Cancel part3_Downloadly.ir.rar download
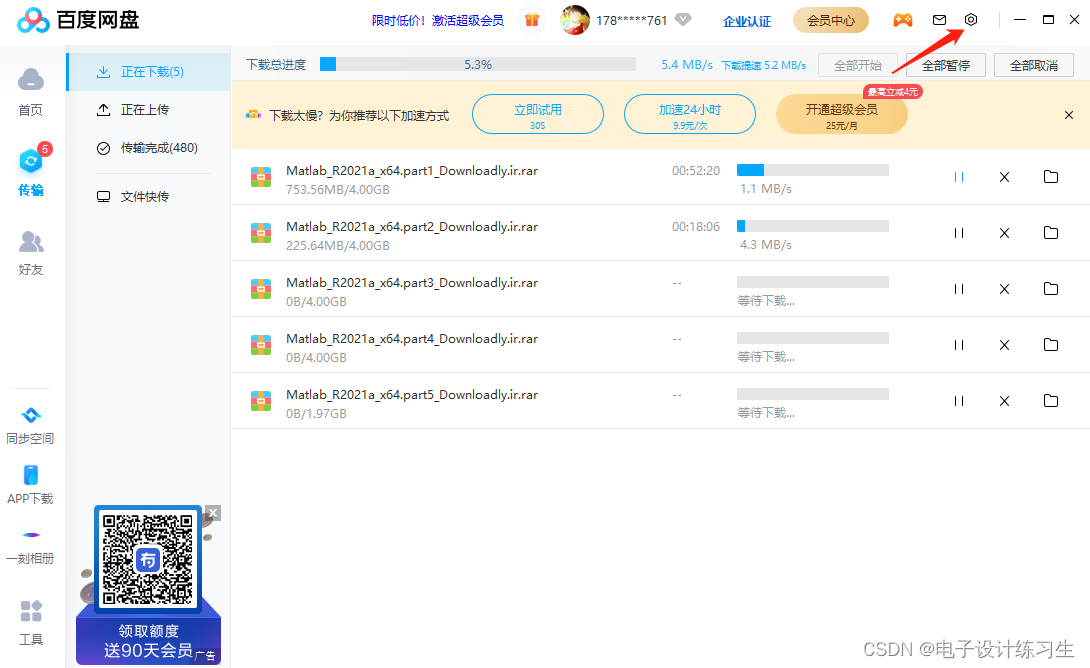Screen dimensions: 1090x668 pyautogui.click(x=1004, y=289)
